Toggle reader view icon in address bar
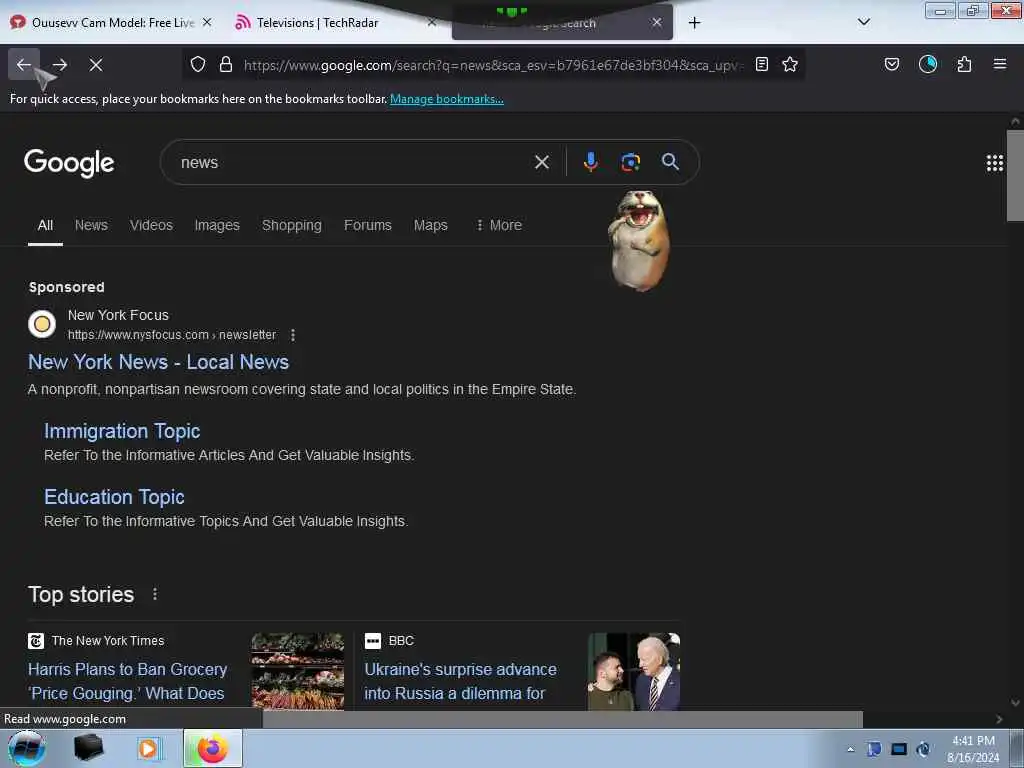This screenshot has height=768, width=1024. 761,64
